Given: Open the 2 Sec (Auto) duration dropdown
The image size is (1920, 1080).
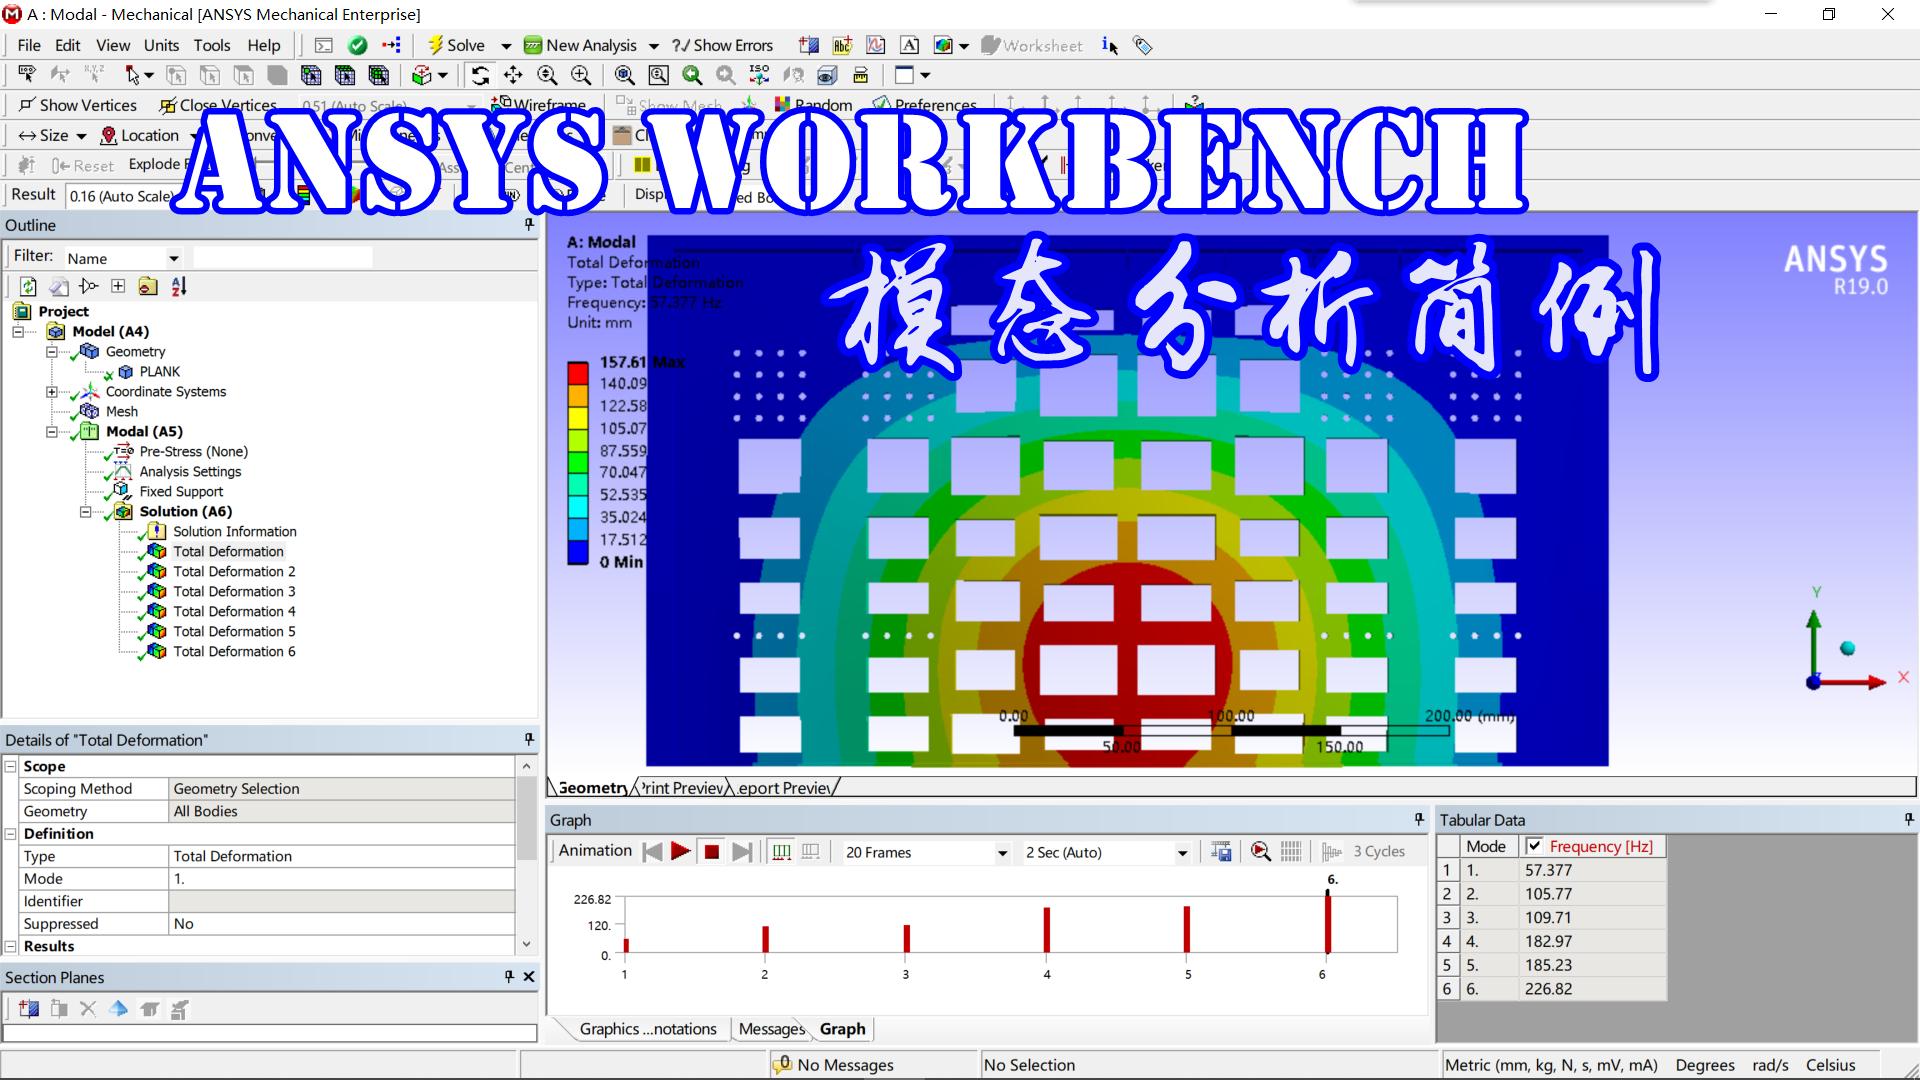Looking at the screenshot, I should (x=1183, y=852).
